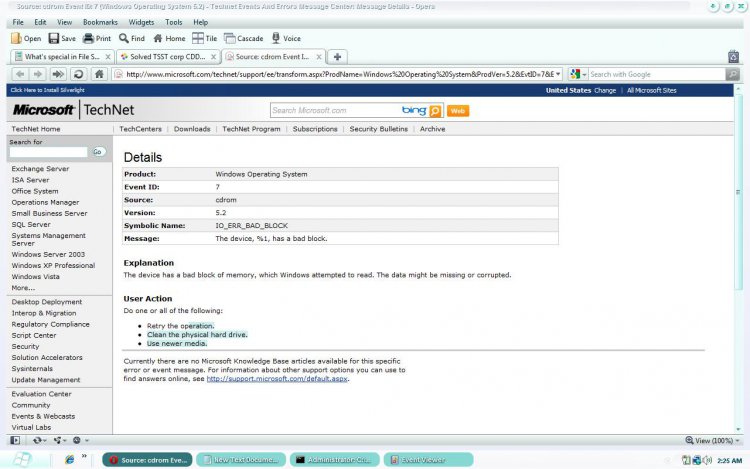Close the "Source: cdrom Event I..." tab

(319, 57)
